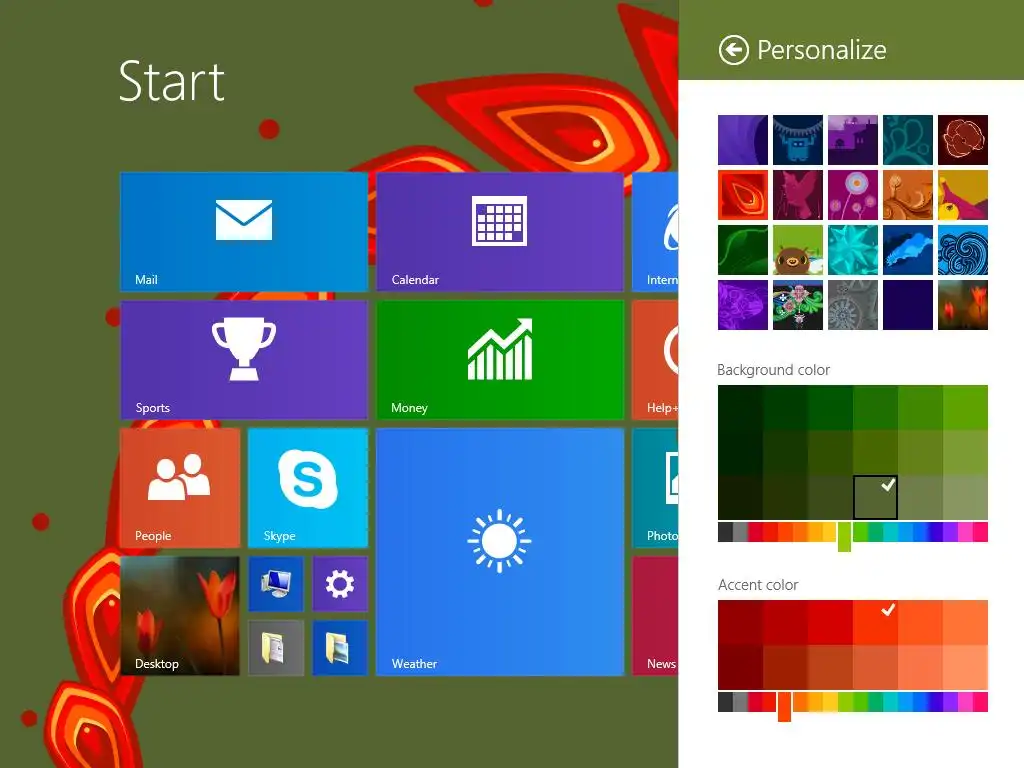Image resolution: width=1024 pixels, height=768 pixels.
Task: Open the Weather tile
Action: pos(500,552)
